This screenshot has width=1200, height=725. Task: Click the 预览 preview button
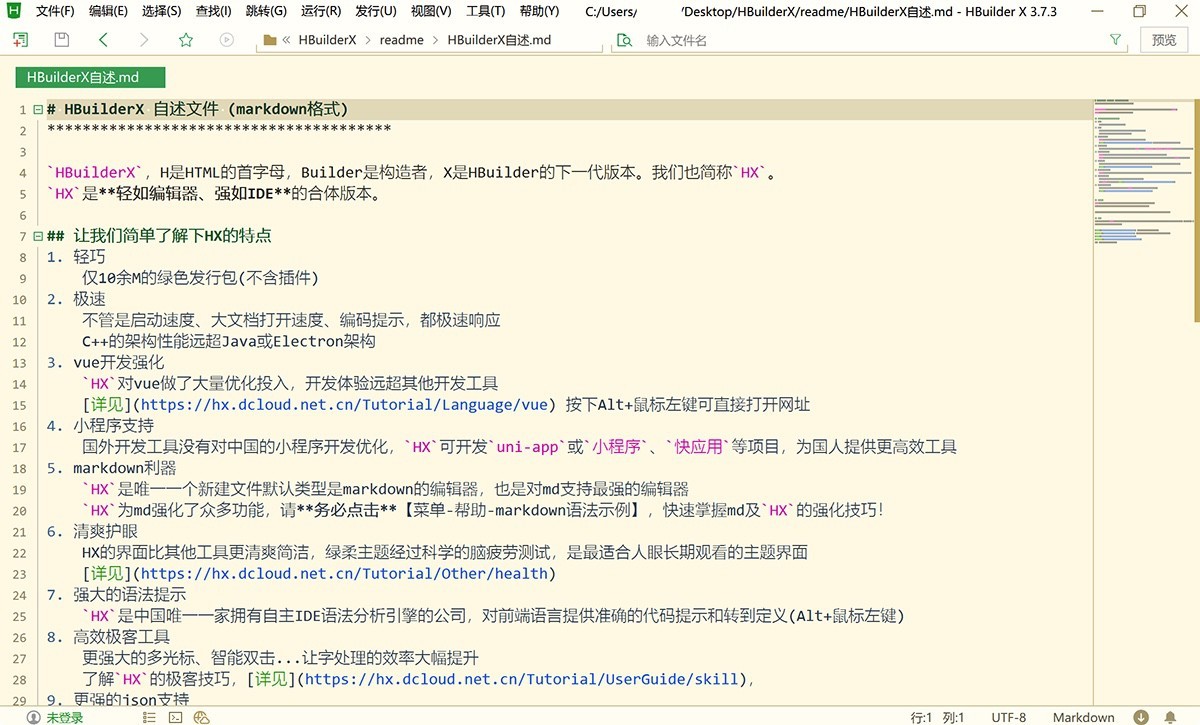point(1164,40)
